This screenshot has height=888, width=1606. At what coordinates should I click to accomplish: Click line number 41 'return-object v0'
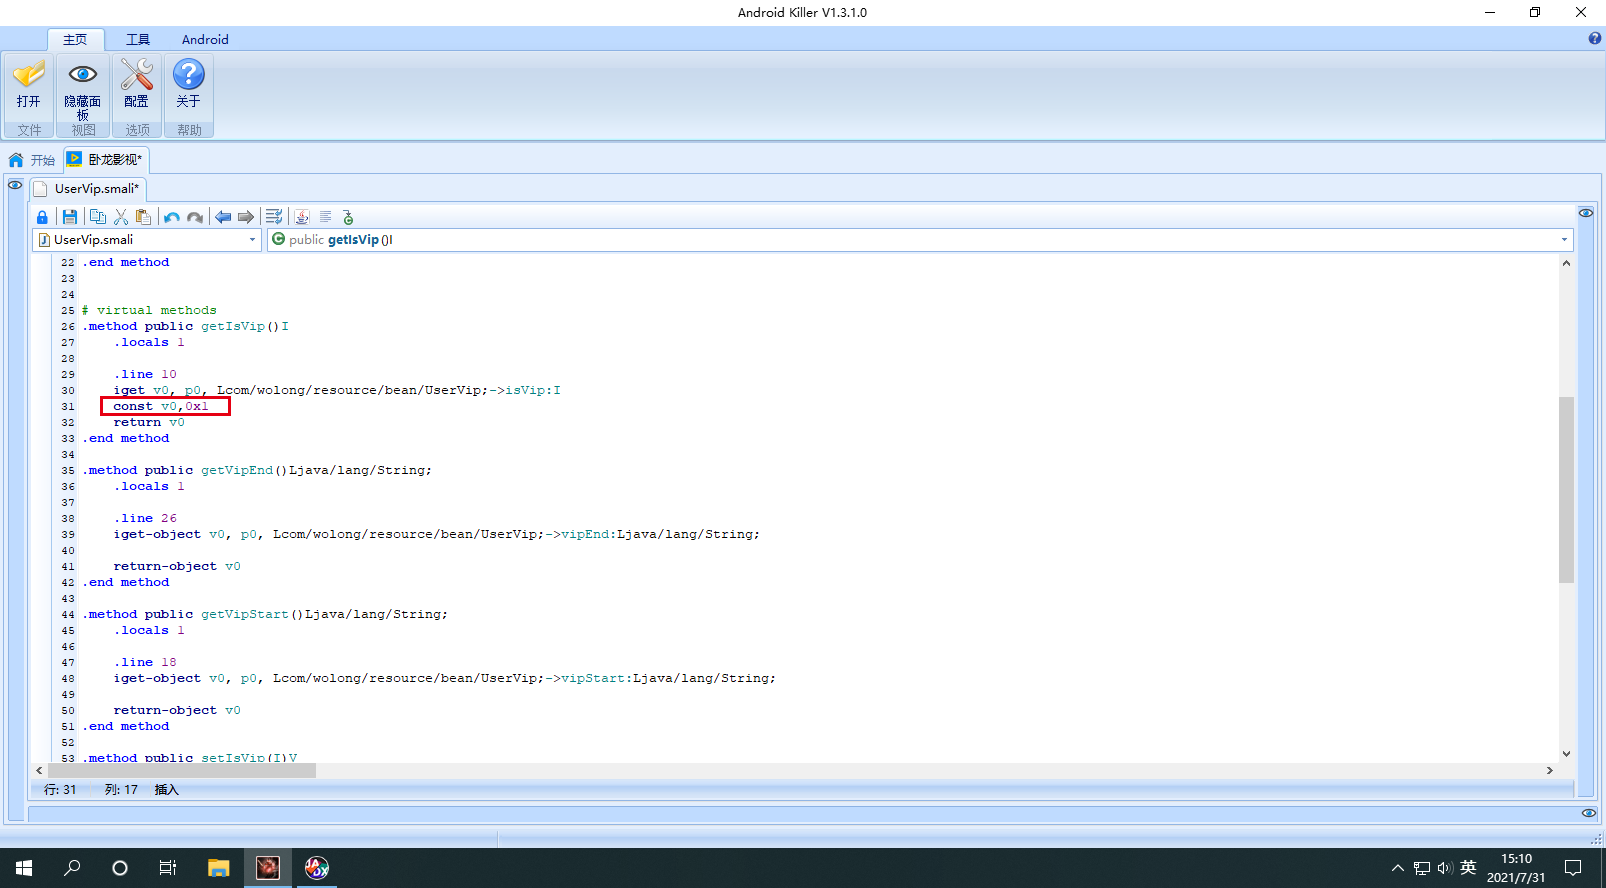pyautogui.click(x=177, y=566)
